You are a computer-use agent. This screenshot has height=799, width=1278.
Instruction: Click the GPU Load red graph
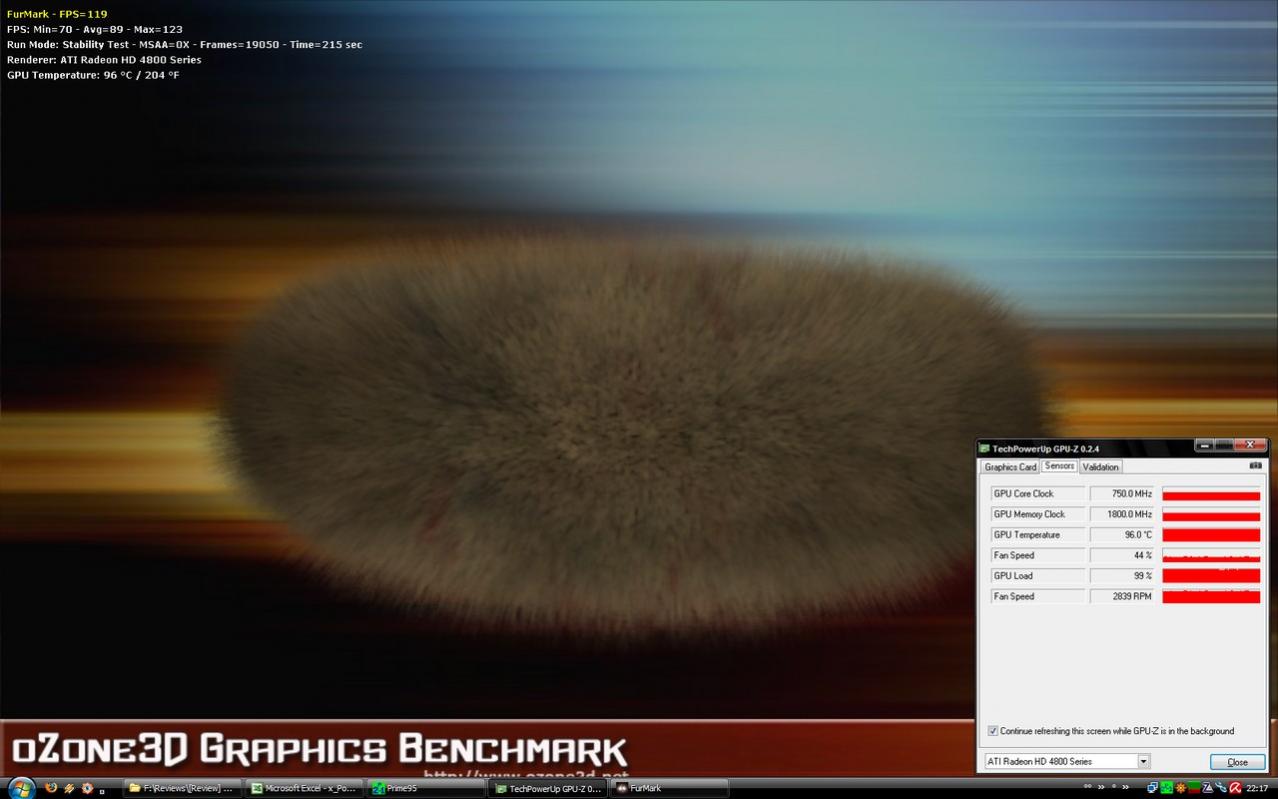click(1211, 576)
